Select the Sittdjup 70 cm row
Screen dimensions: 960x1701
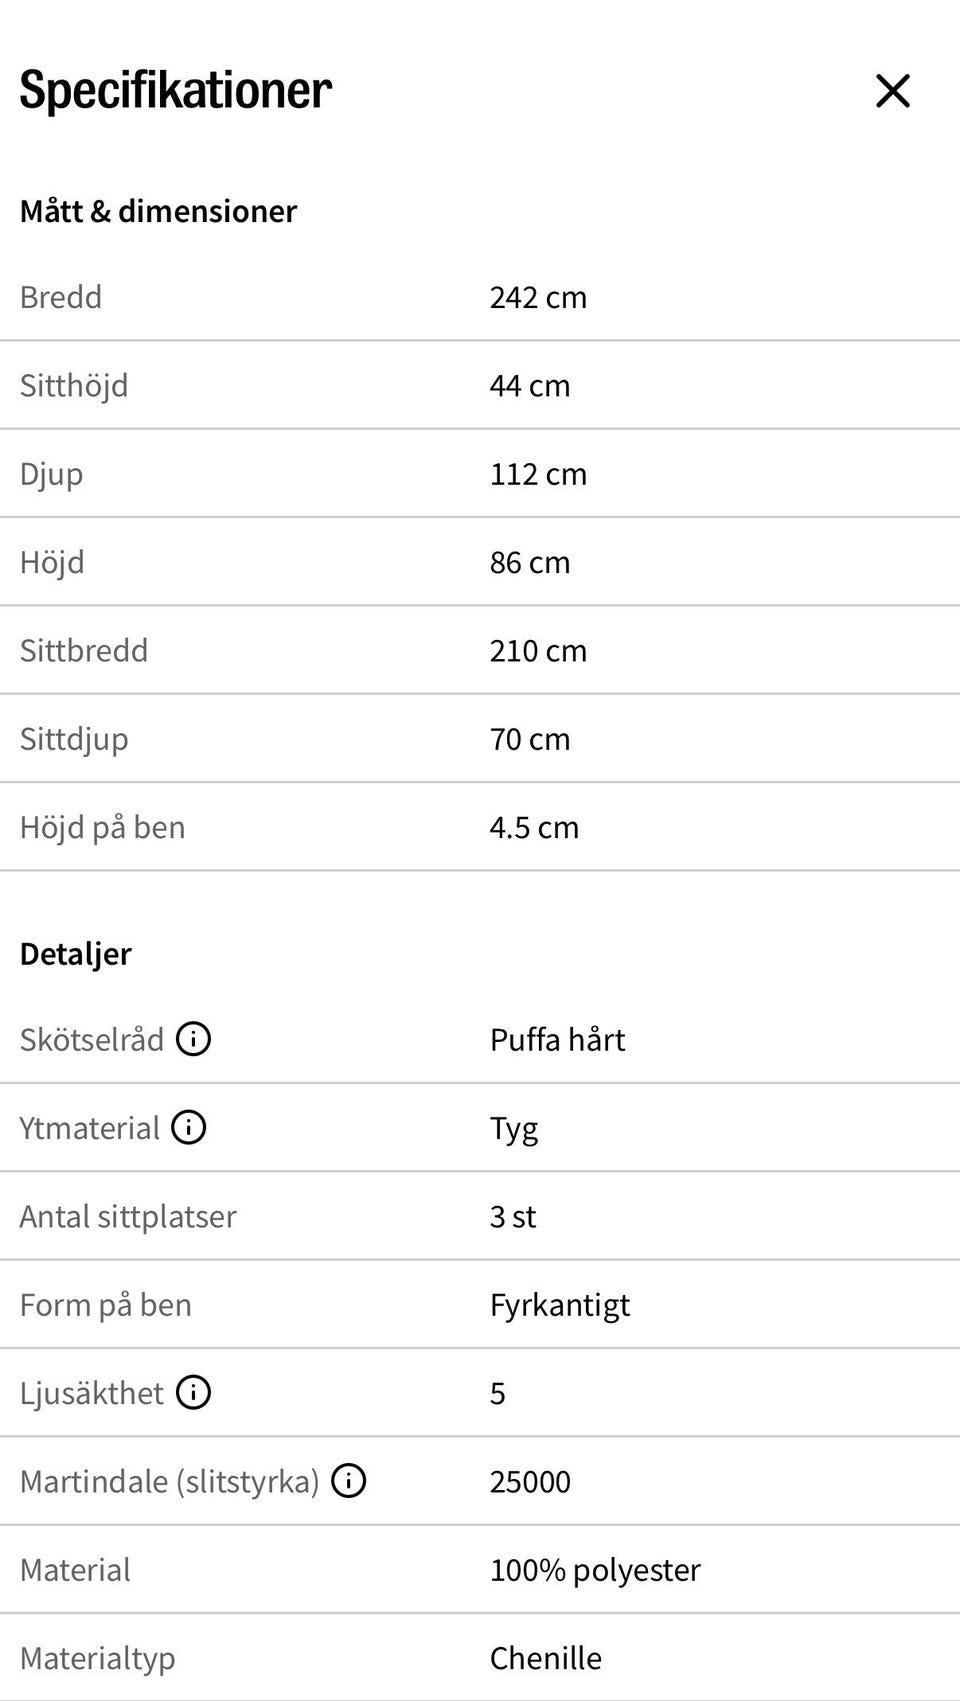pos(480,739)
